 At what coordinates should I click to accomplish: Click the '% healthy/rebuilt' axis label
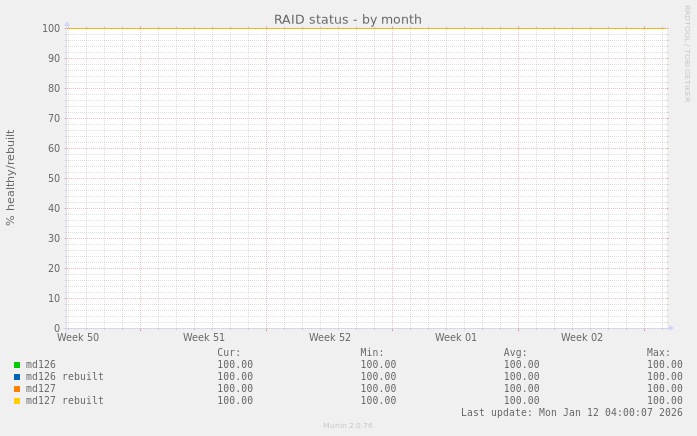point(10,178)
